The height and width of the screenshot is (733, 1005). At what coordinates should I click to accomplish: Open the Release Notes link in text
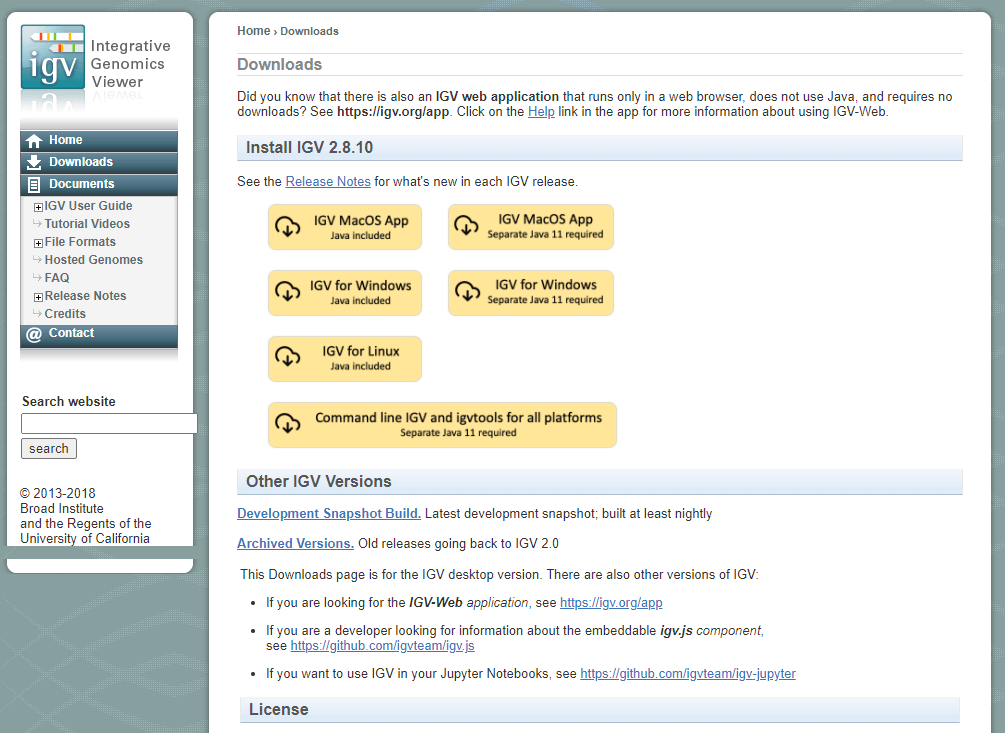(x=328, y=181)
